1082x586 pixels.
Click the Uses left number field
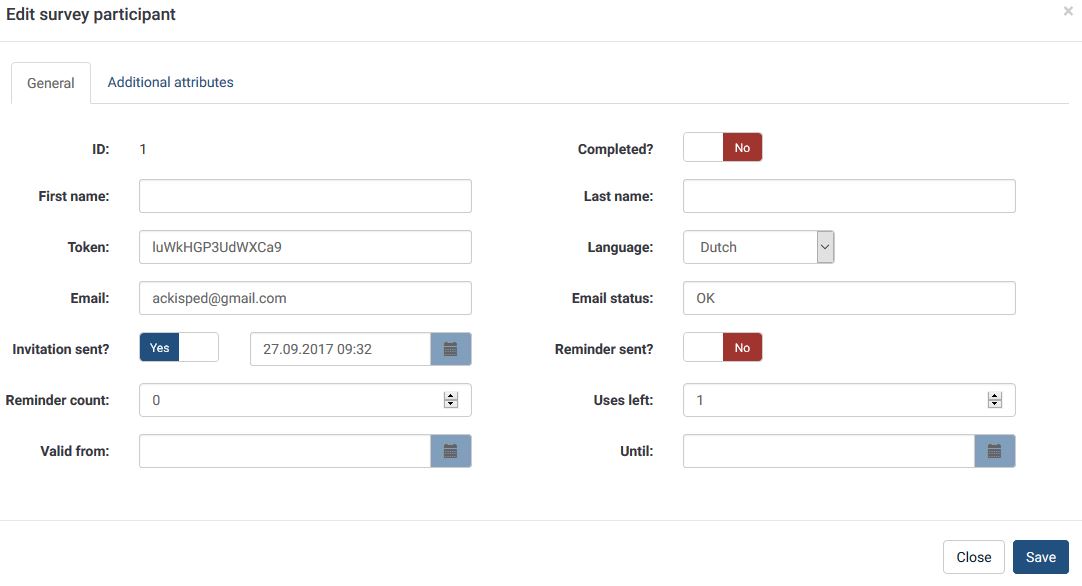coord(849,400)
